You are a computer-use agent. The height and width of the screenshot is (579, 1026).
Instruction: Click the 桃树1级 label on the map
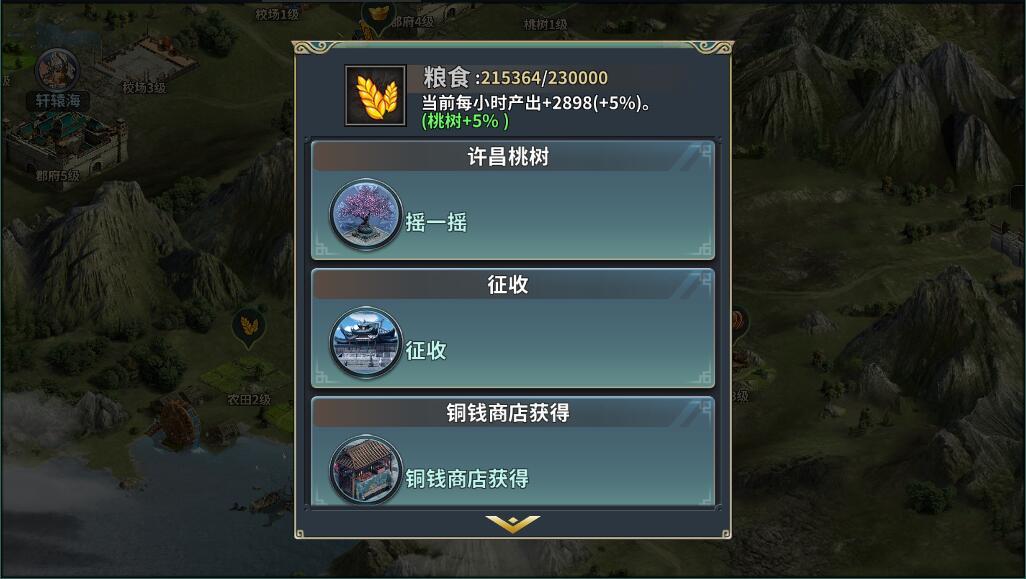(545, 24)
